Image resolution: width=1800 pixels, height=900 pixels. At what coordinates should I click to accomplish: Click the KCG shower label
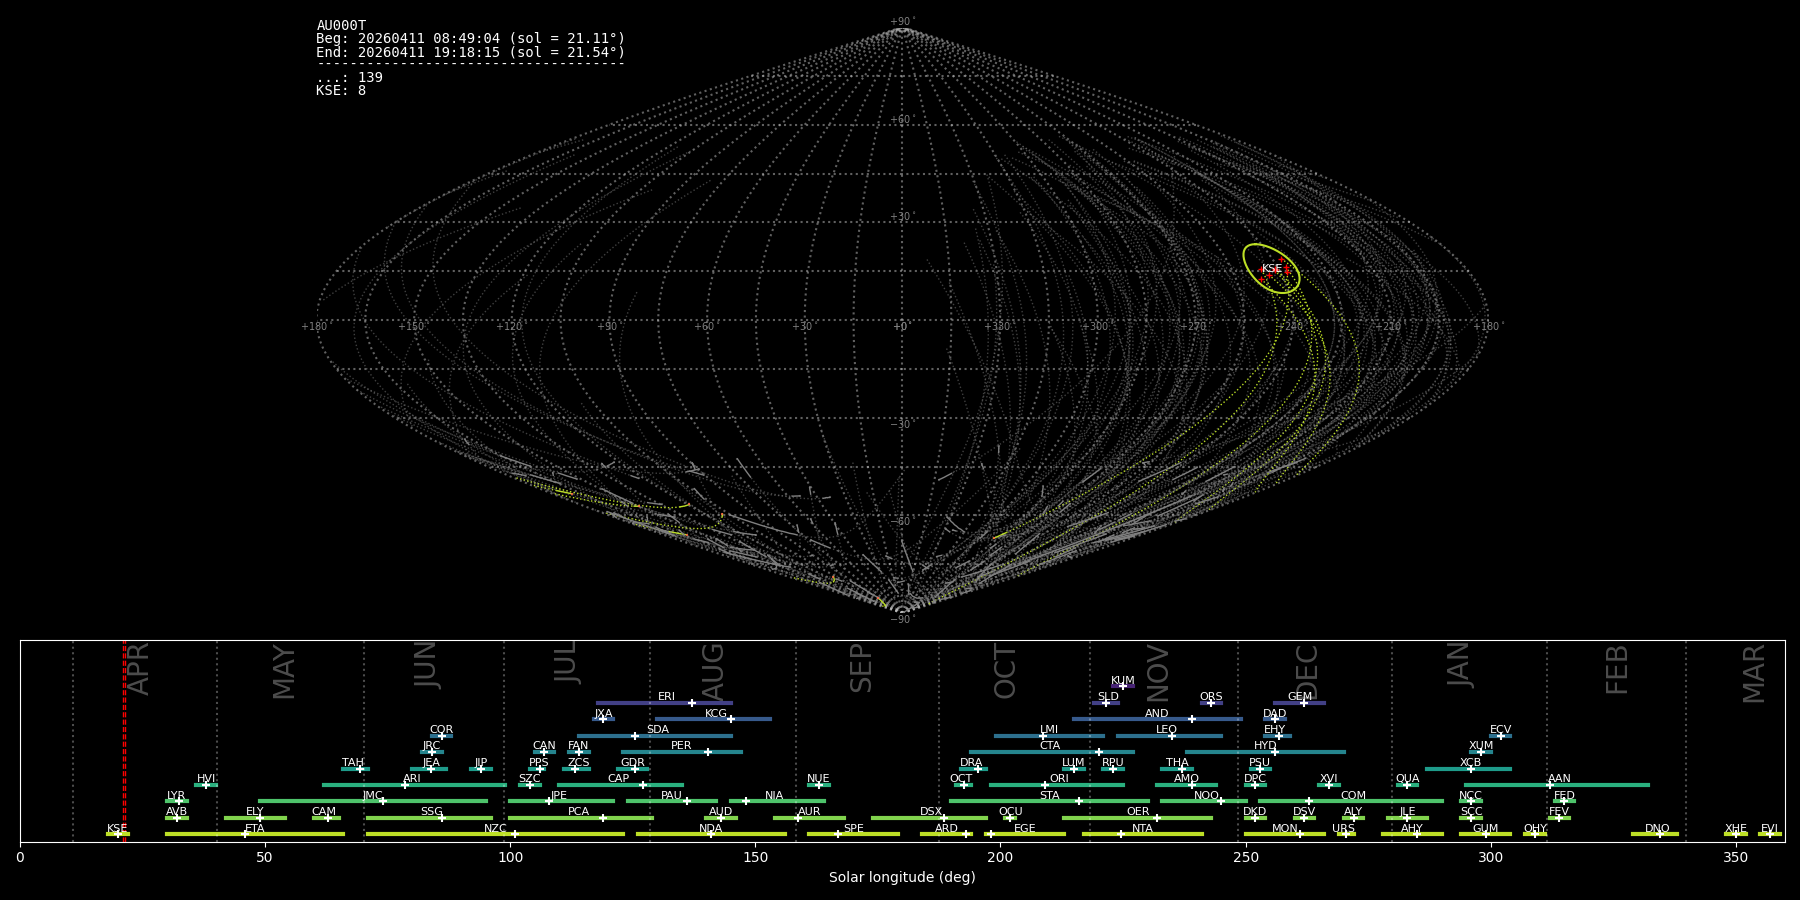715,714
